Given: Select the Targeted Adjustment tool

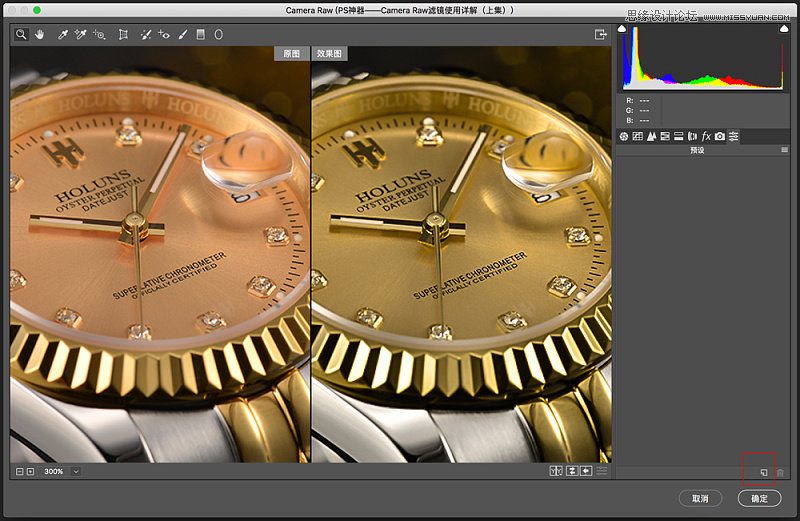Looking at the screenshot, I should coord(99,35).
